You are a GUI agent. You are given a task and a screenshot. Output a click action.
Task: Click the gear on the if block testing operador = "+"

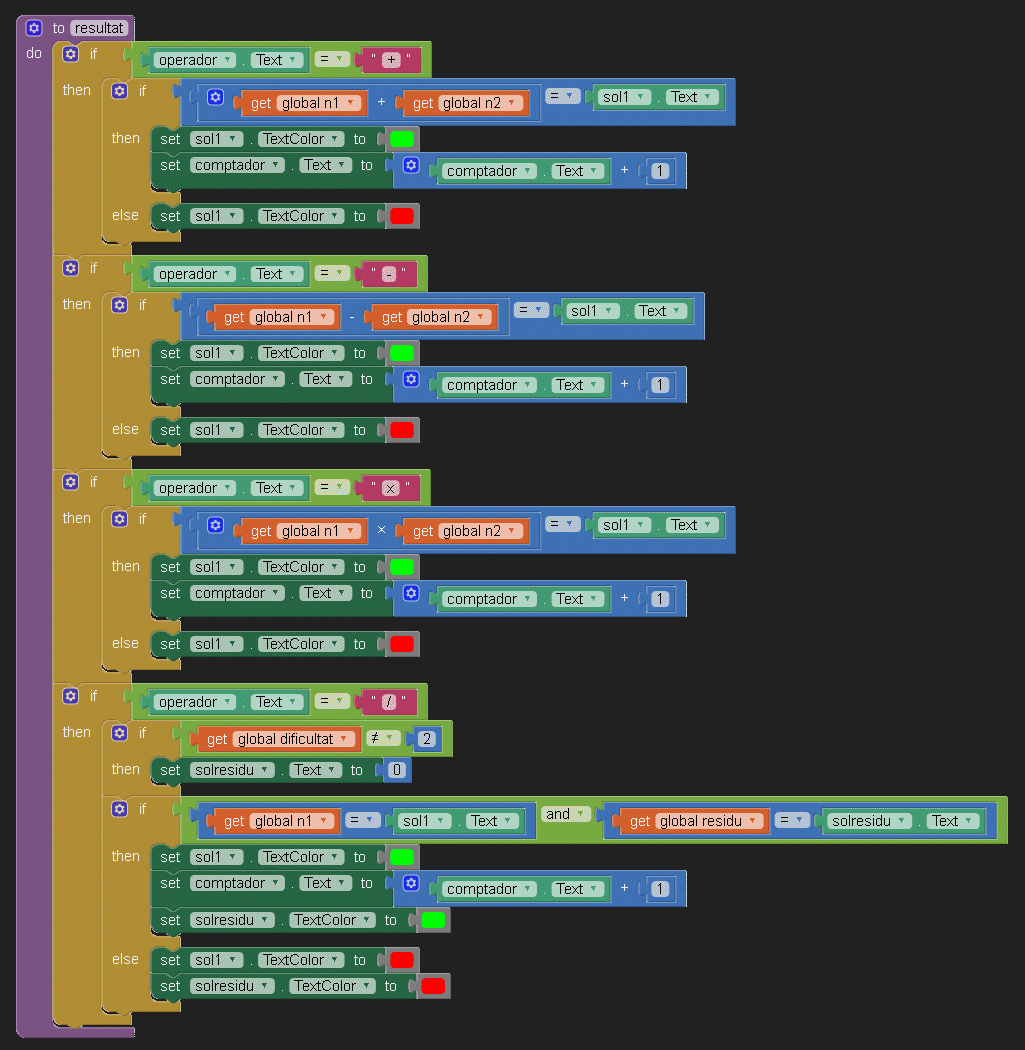pos(71,54)
